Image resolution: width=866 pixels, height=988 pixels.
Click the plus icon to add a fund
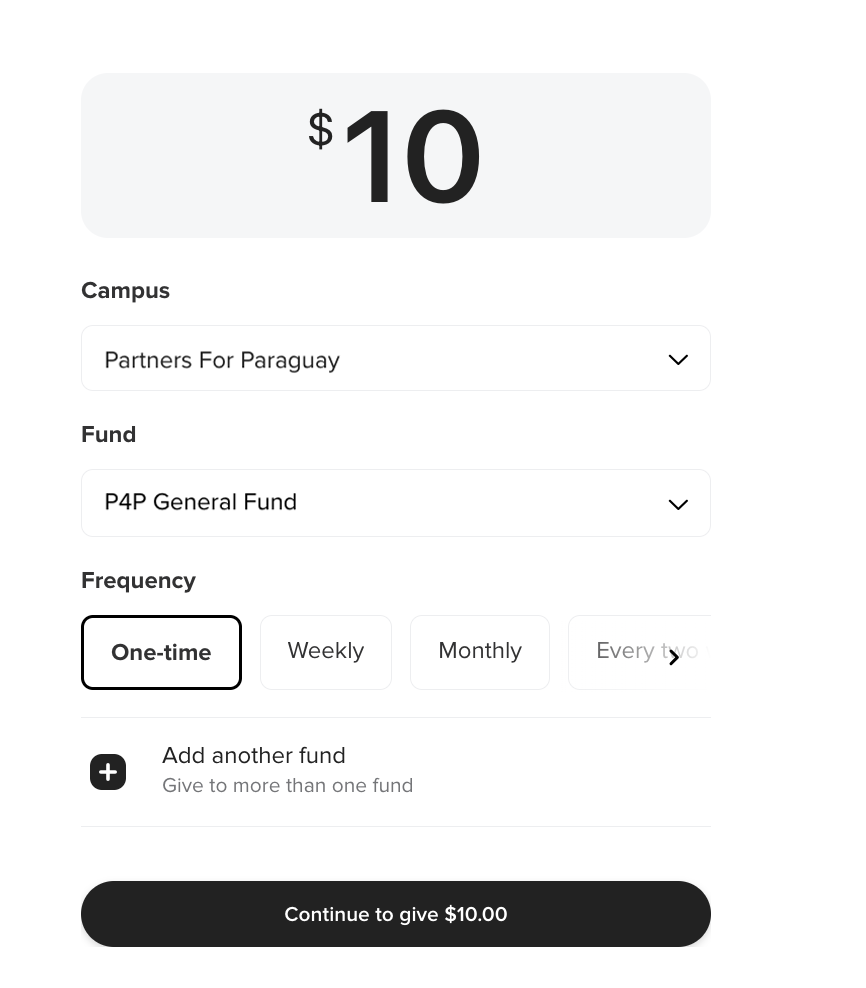108,772
